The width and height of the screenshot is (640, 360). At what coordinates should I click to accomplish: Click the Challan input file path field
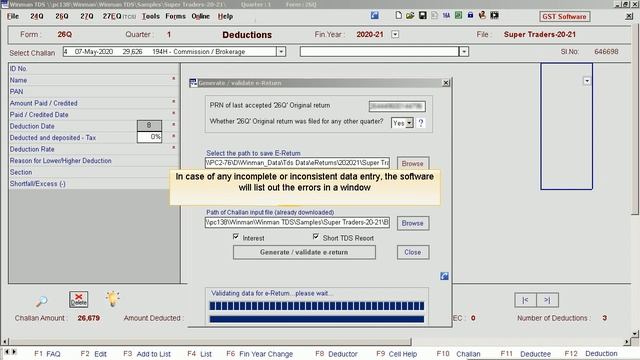297,222
